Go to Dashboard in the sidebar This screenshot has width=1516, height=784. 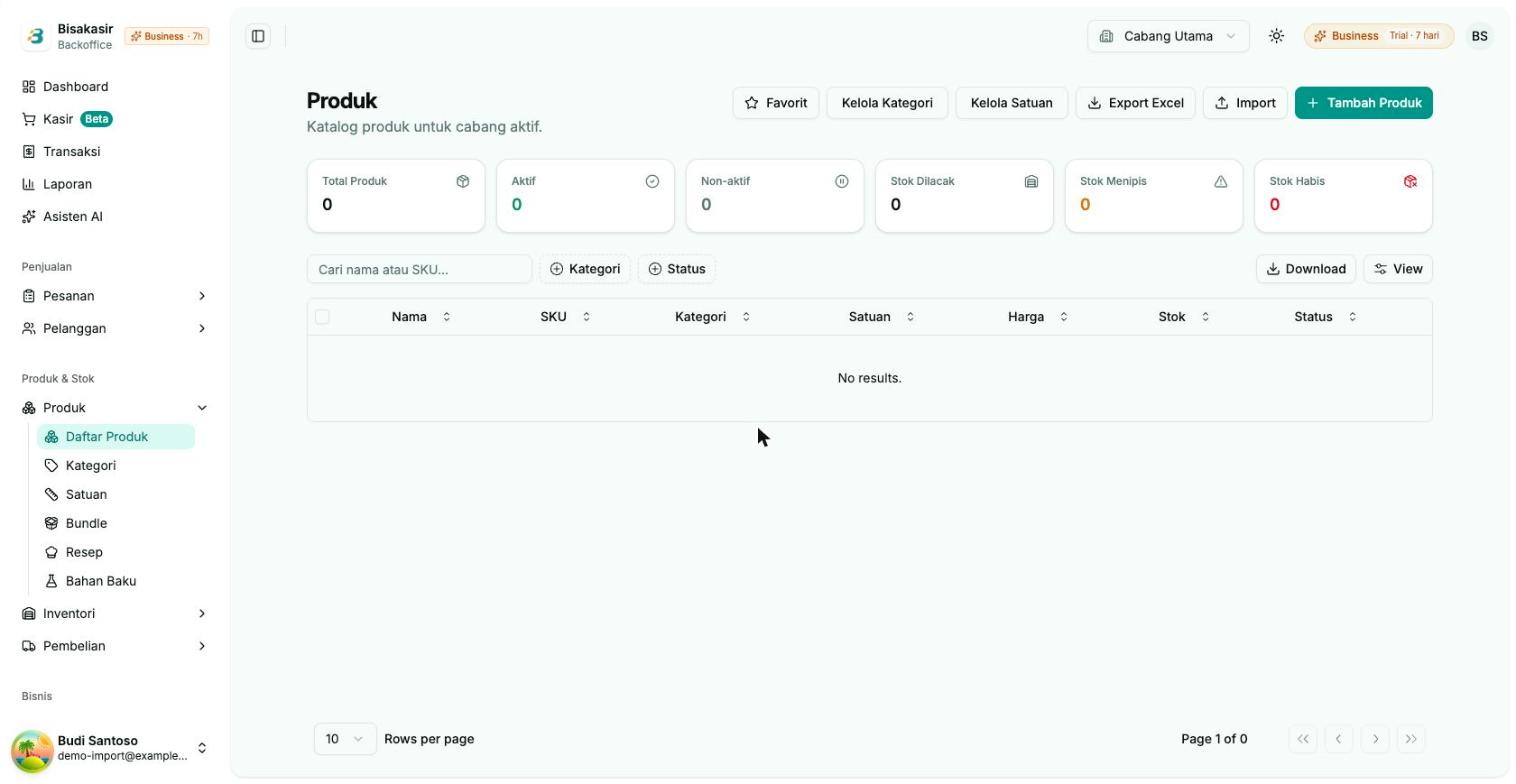(x=115, y=87)
